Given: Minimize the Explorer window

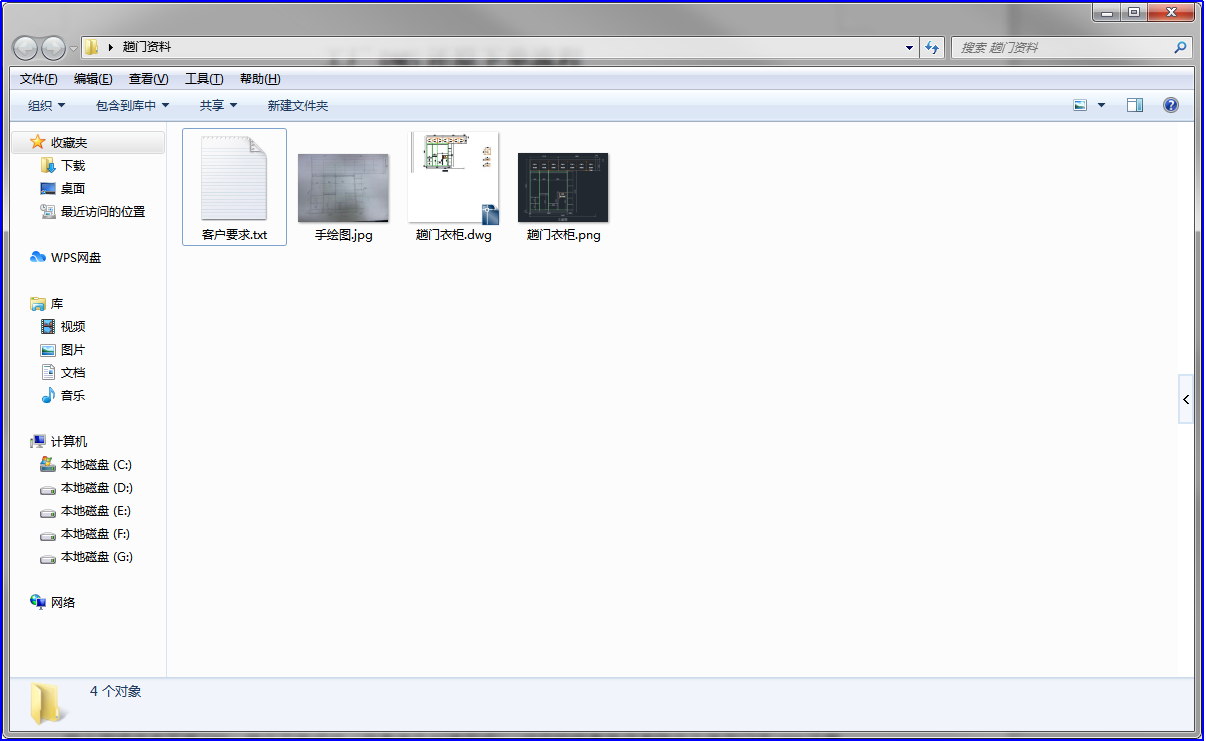Looking at the screenshot, I should [x=1107, y=13].
